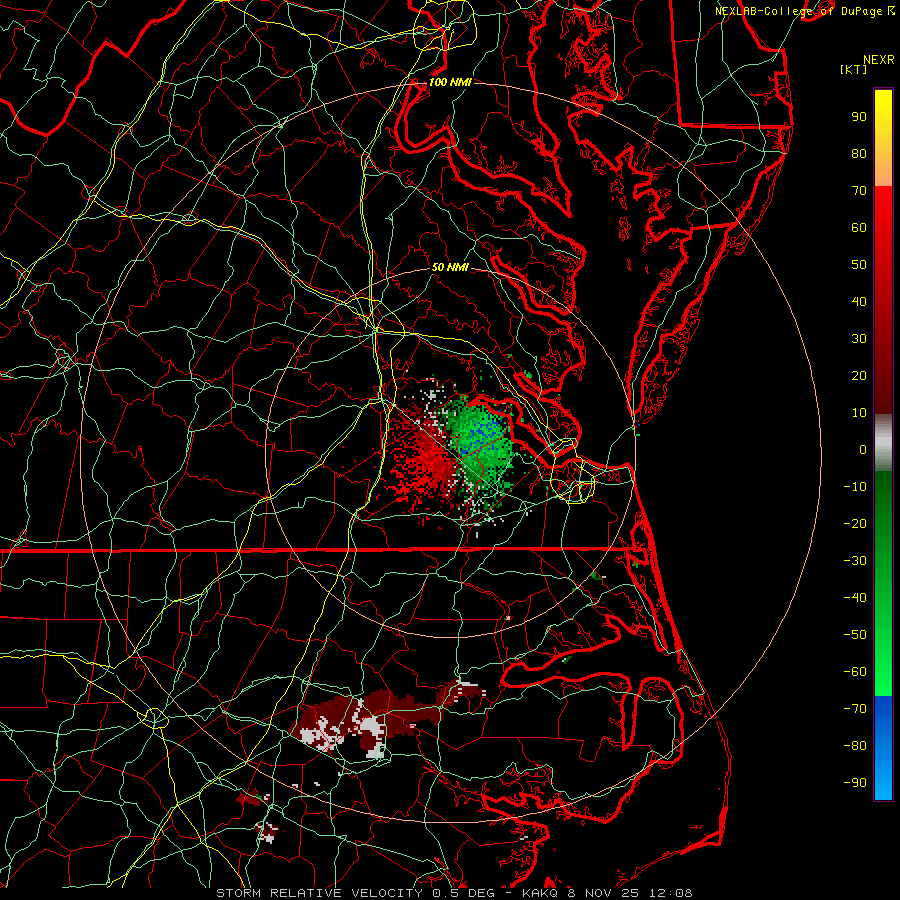
Task: Select the 100 NMI range ring label
Action: 450,82
